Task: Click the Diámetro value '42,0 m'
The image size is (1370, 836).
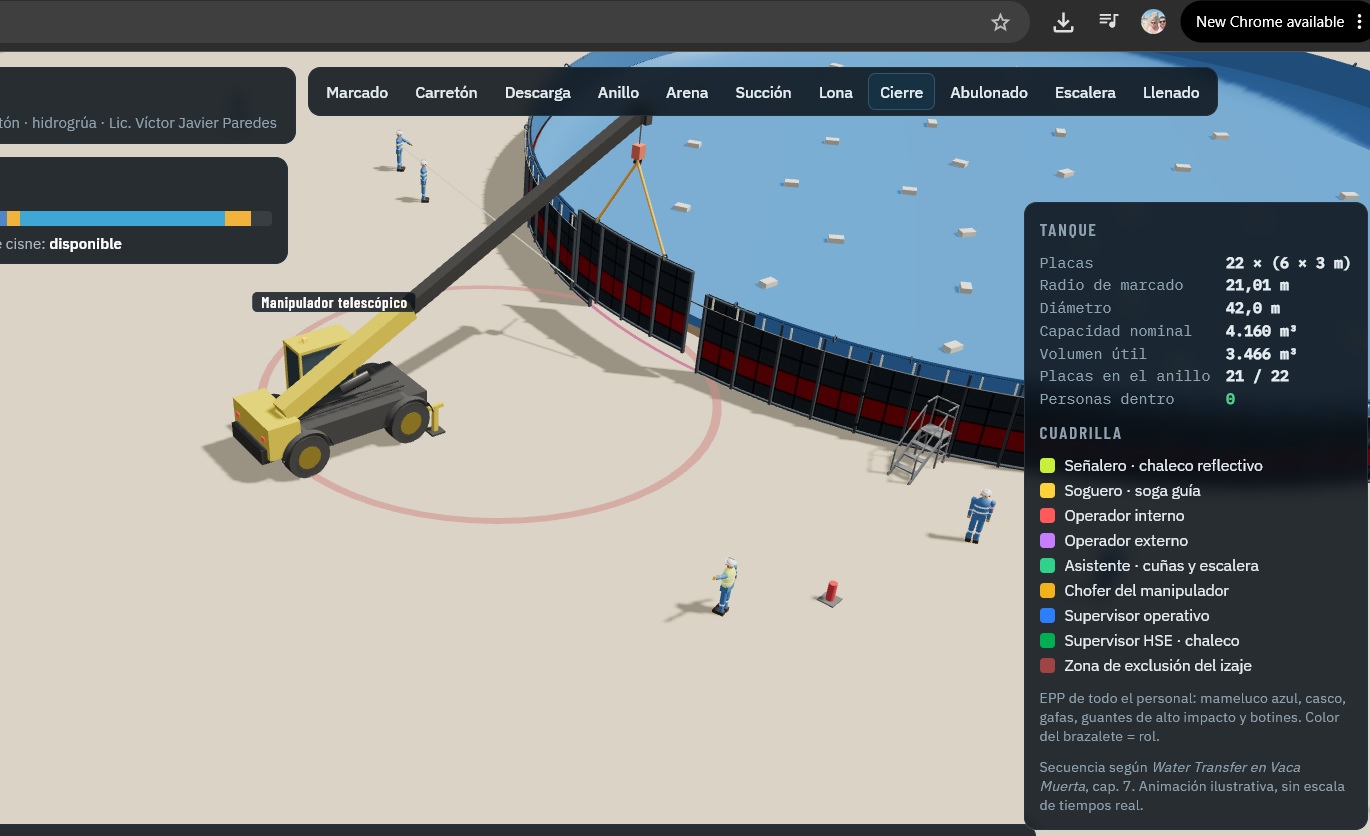Action: (1252, 308)
